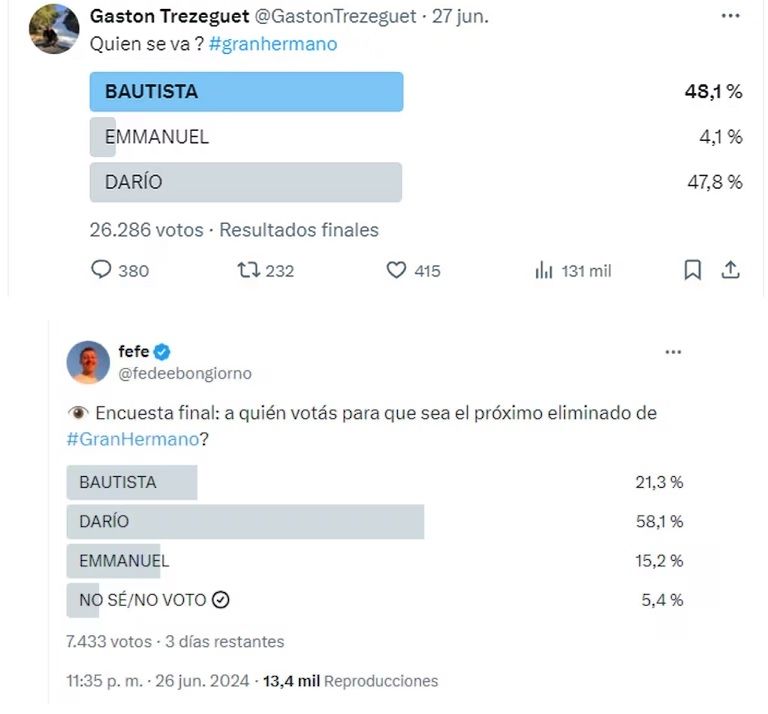Open more options on Gaston Trezeguet's tweet

pos(732,18)
